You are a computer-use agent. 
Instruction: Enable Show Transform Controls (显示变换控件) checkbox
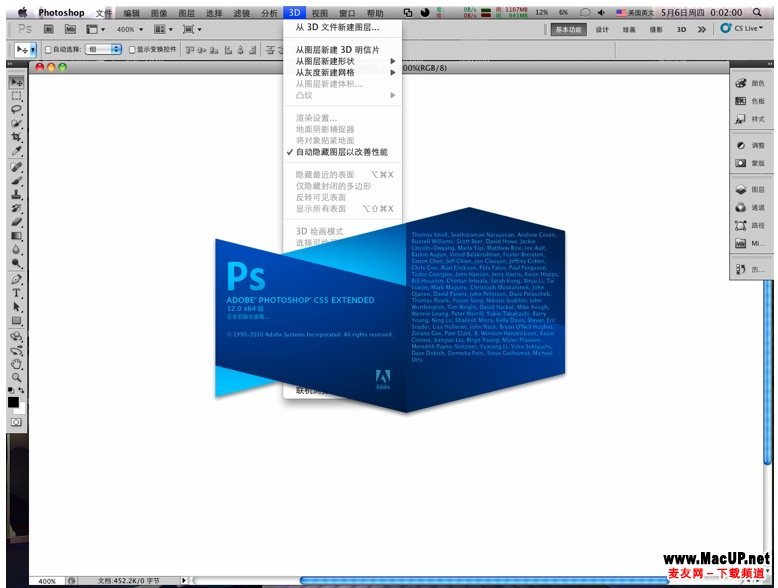click(132, 50)
